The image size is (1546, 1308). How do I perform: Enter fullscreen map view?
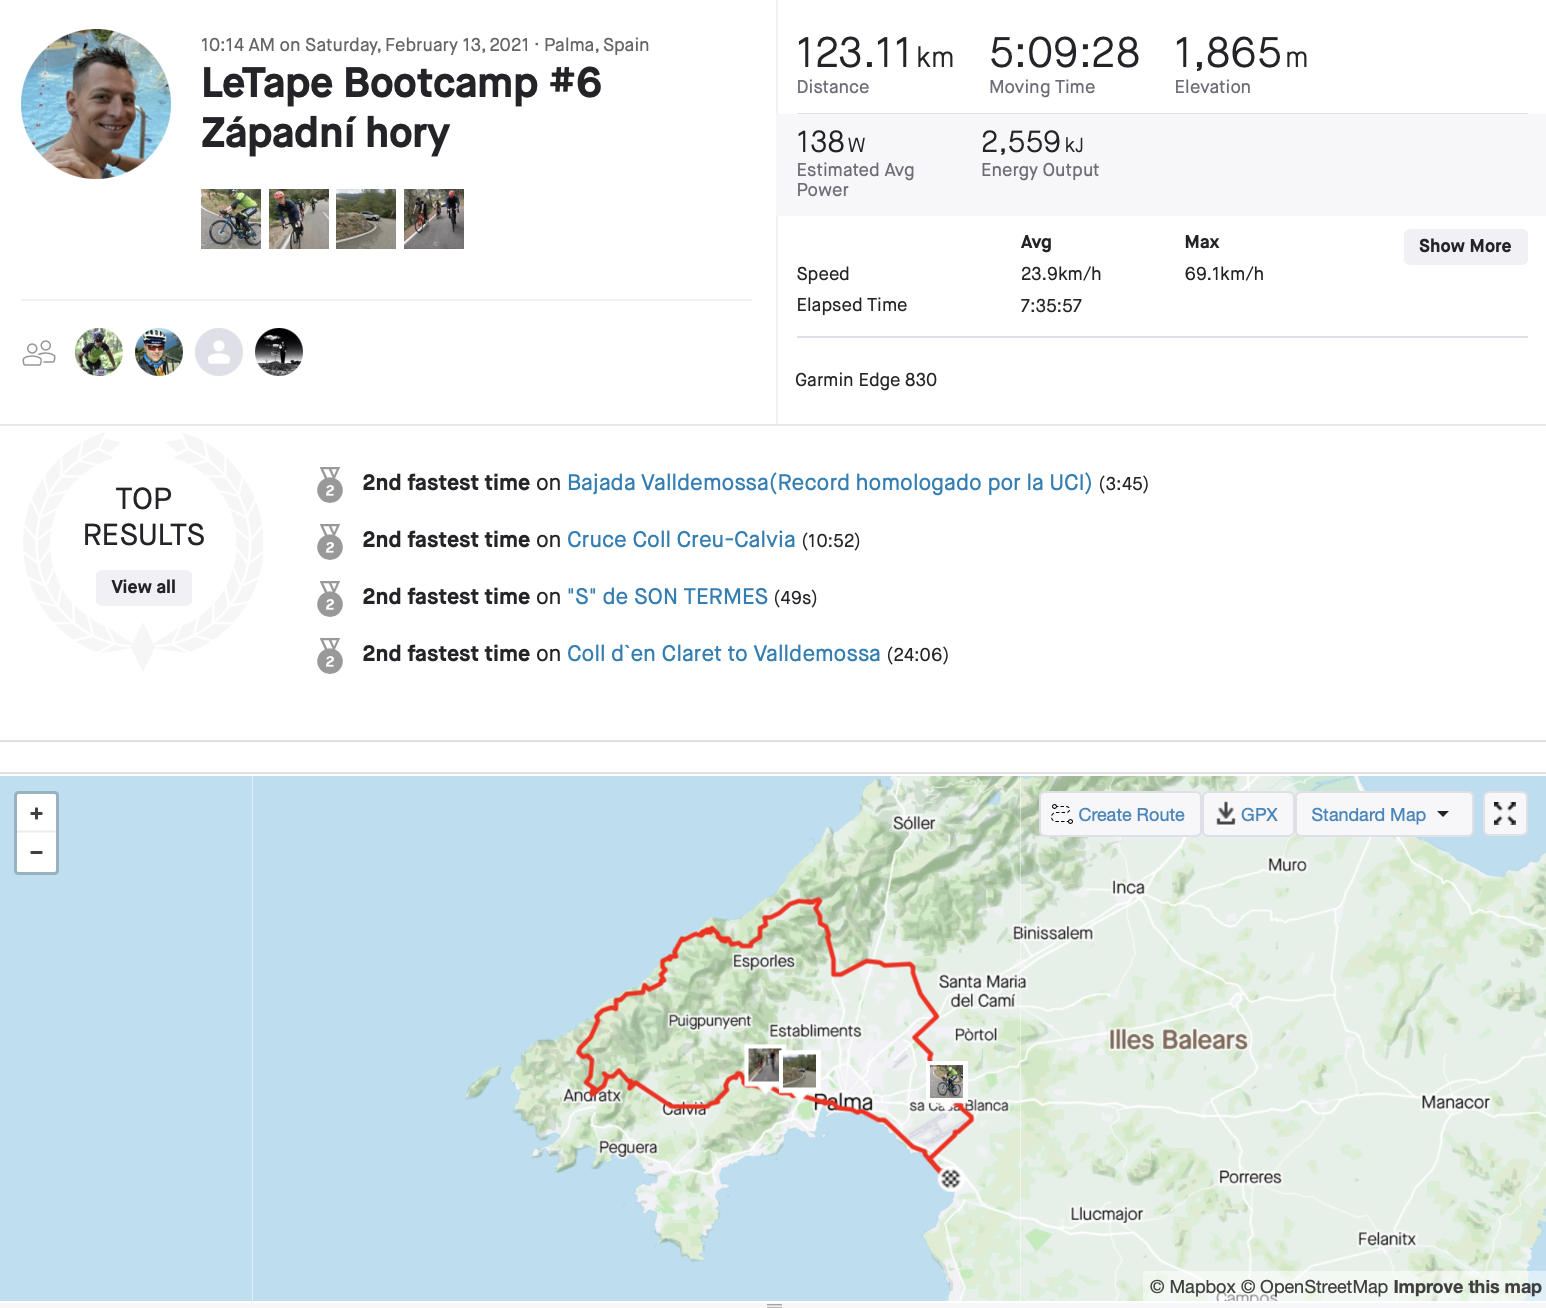(1504, 814)
